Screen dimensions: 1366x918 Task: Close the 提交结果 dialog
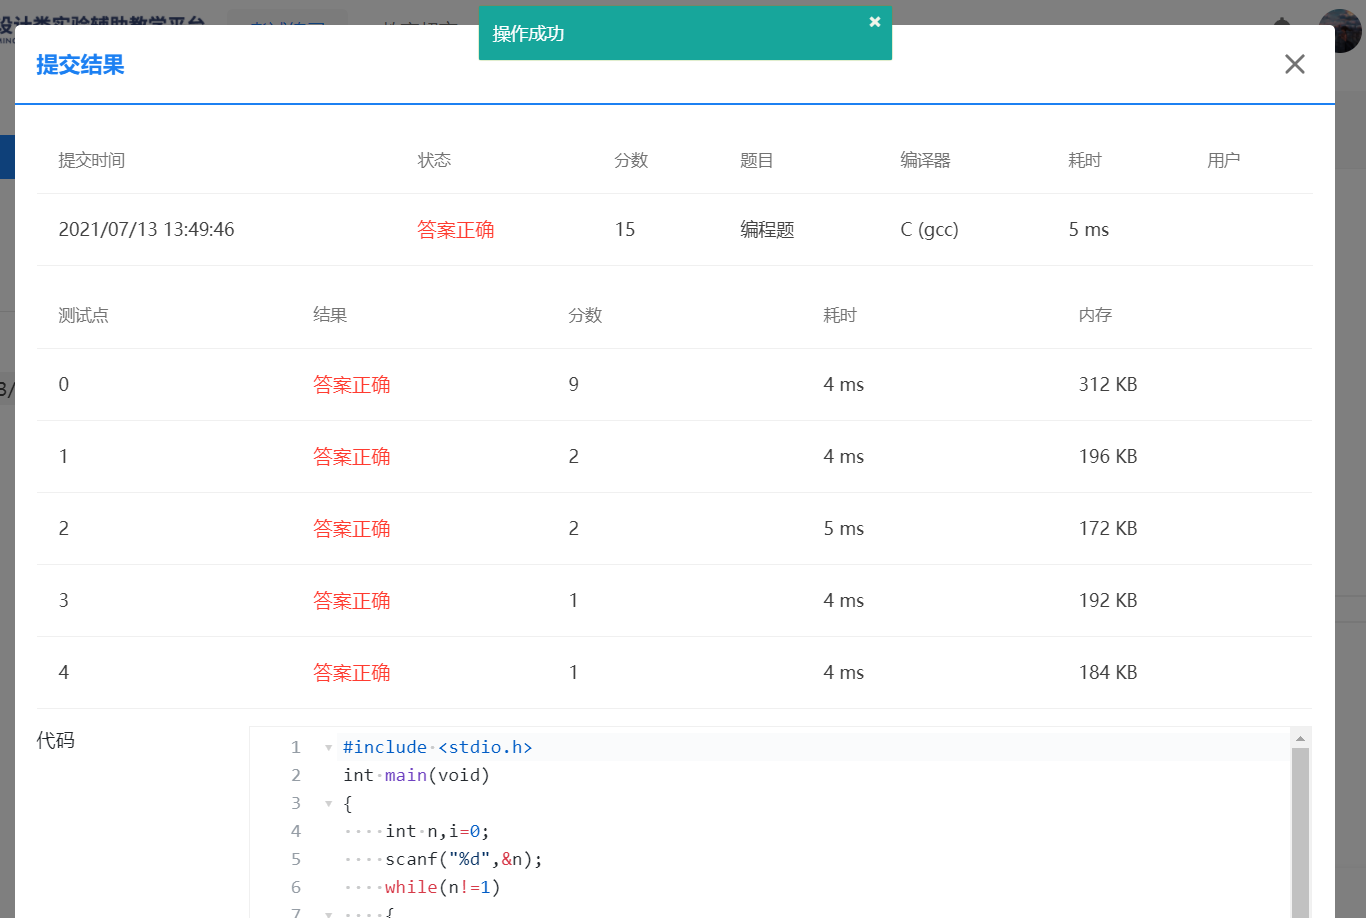1295,64
